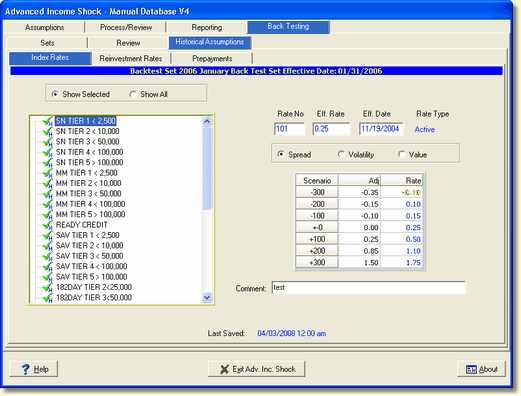
Task: Open the Sets sub-tab
Action: click(47, 43)
